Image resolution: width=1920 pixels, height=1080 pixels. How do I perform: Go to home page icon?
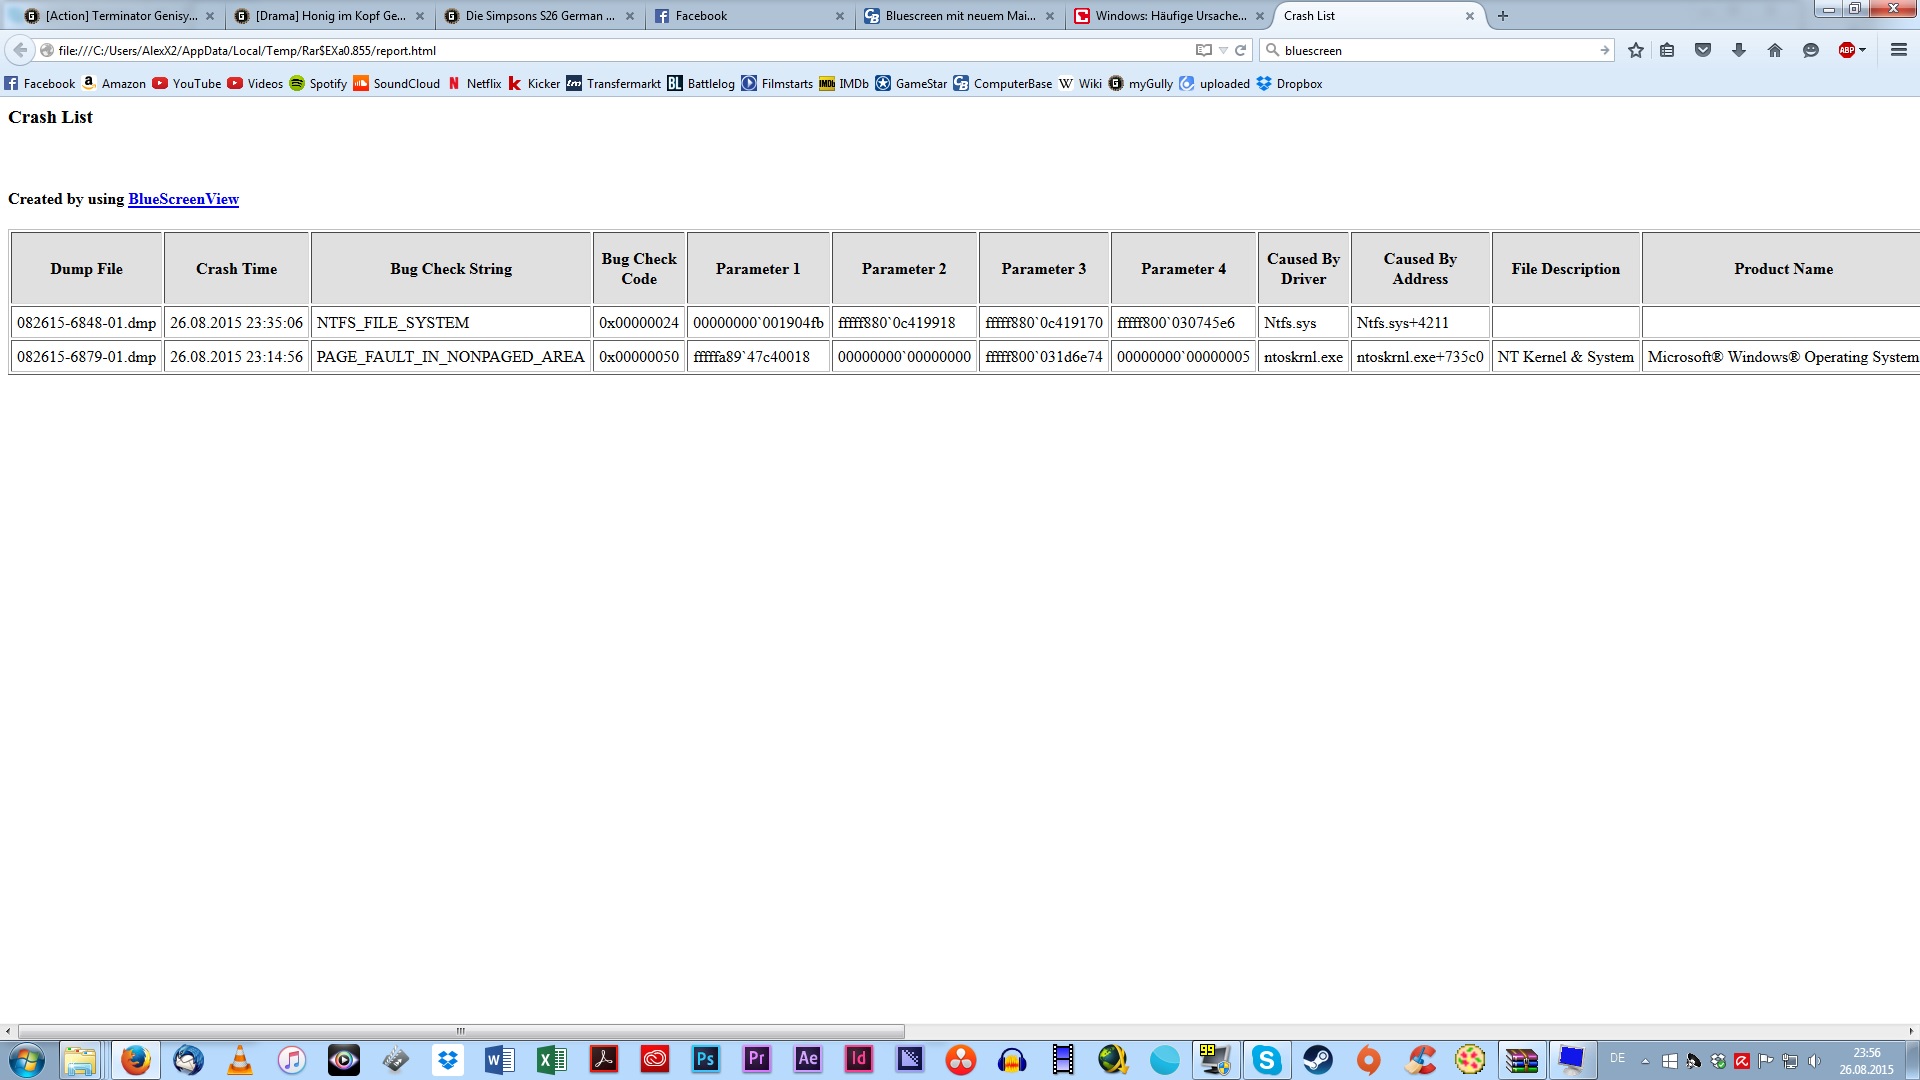click(1775, 50)
